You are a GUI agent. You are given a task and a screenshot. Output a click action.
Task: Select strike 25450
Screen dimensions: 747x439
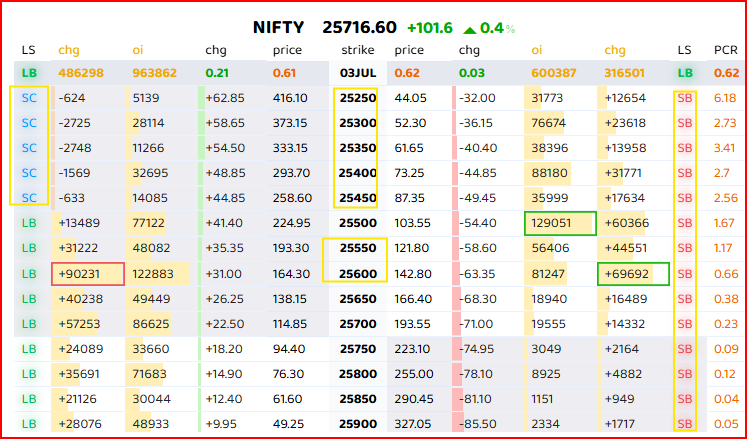(x=358, y=197)
